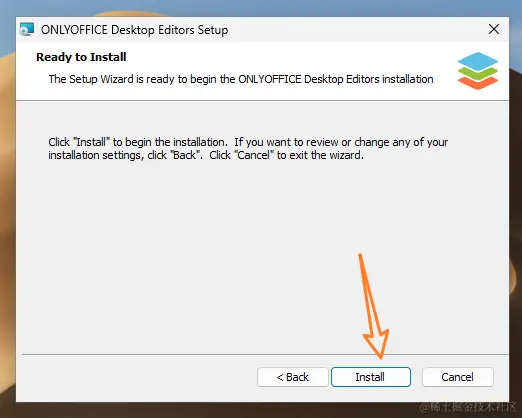Click the instruction paragraph starting with 'Click "Install"'

[x=248, y=148]
